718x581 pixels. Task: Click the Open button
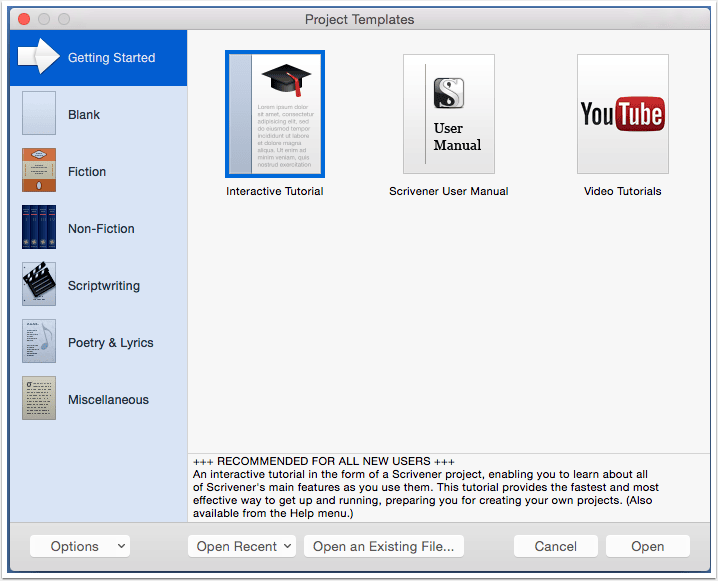647,546
